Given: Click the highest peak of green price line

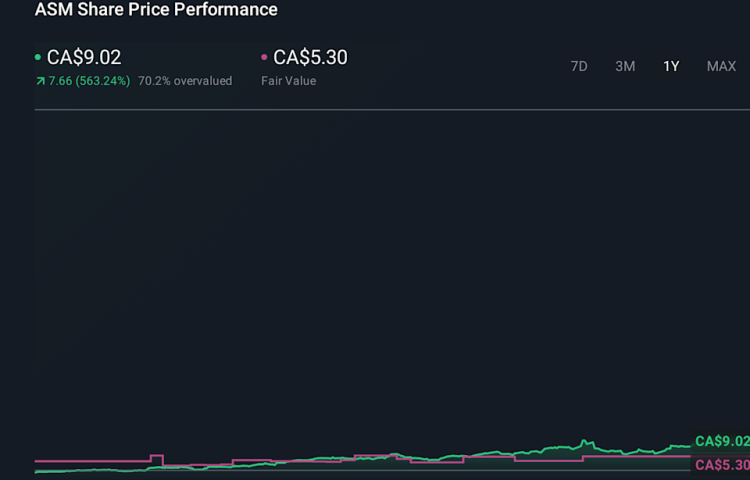Looking at the screenshot, I should click(583, 440).
